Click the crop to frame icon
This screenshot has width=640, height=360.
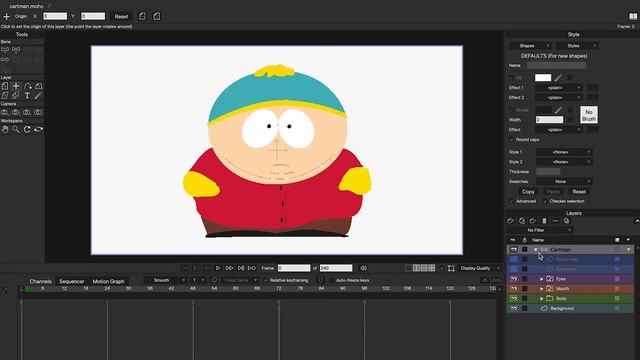pyautogui.click(x=451, y=268)
